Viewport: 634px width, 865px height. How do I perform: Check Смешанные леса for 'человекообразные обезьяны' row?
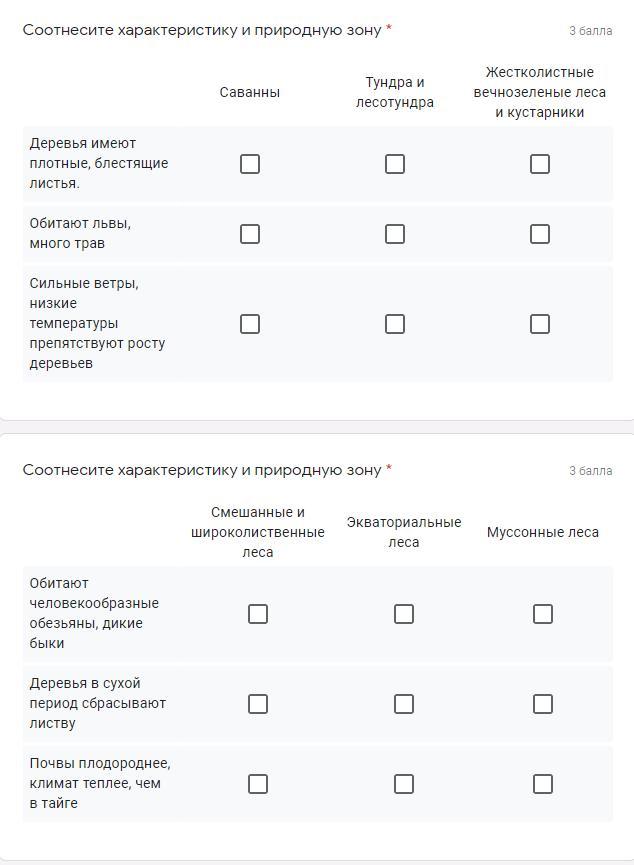pos(258,613)
